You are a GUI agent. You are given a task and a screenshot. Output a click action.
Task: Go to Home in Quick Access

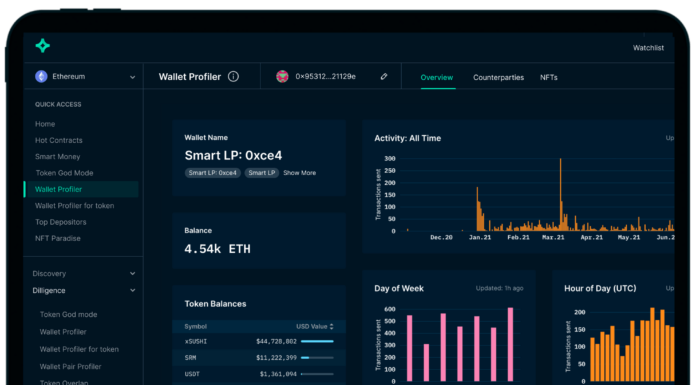45,124
